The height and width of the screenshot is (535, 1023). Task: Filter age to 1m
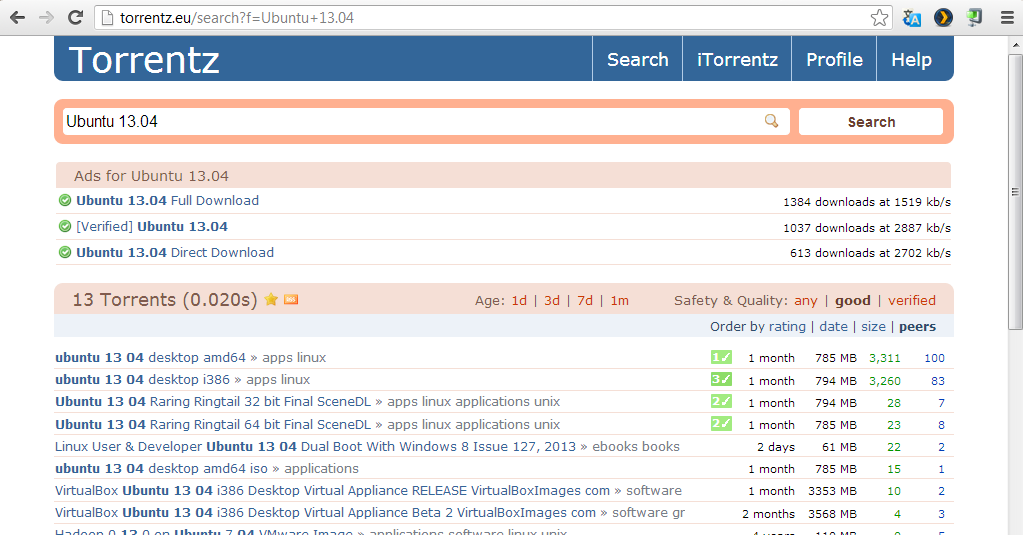(x=619, y=300)
